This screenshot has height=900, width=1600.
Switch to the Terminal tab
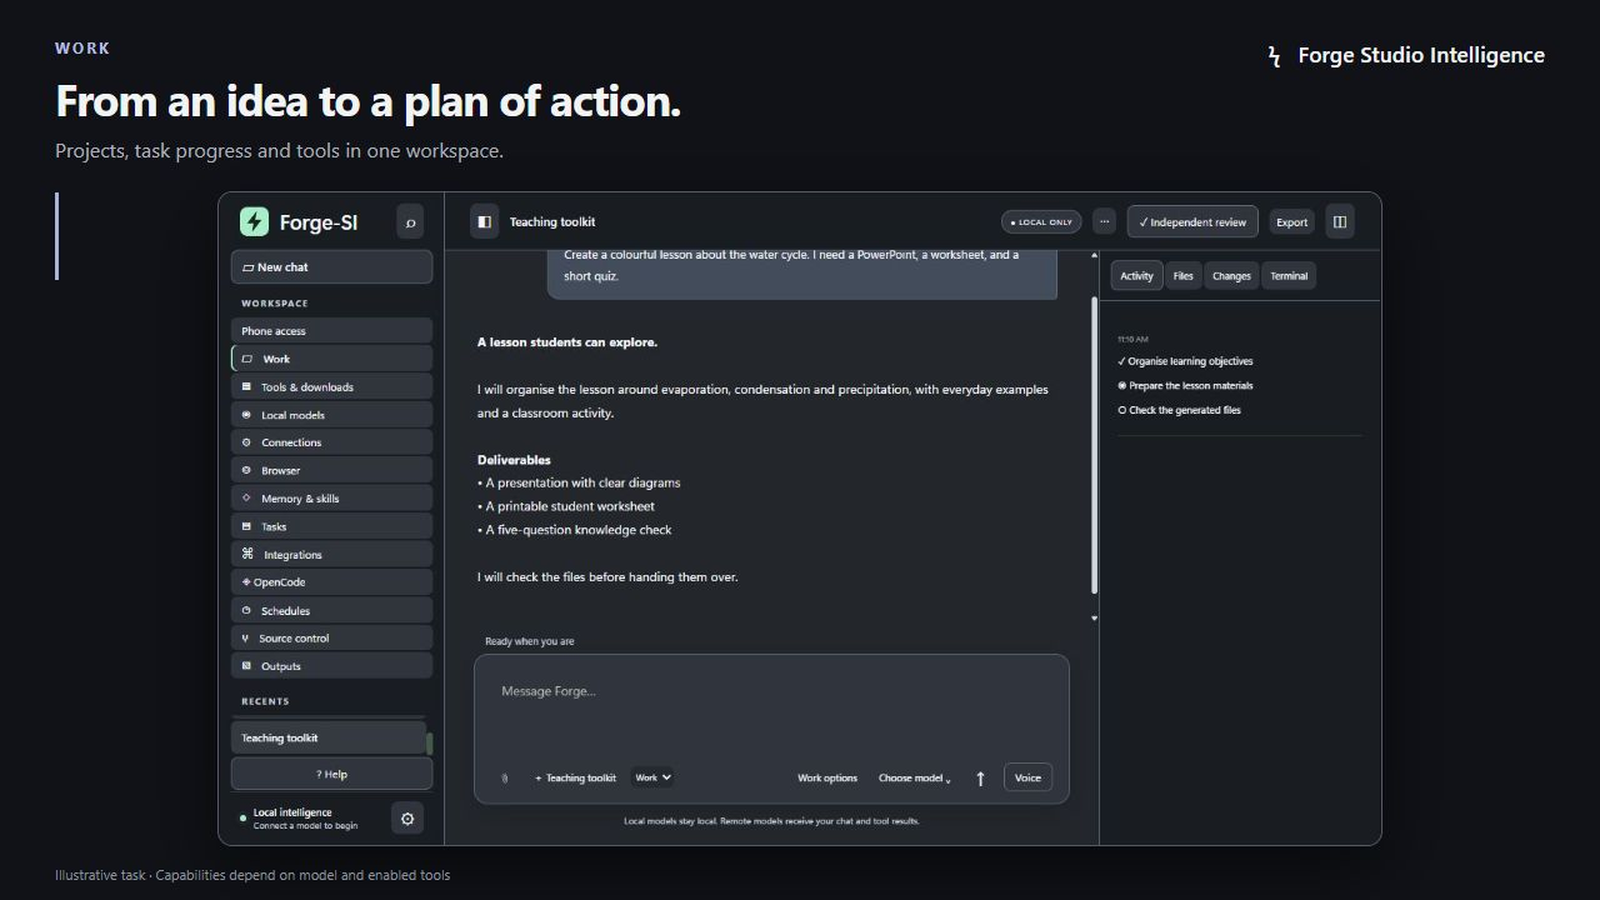pos(1289,276)
